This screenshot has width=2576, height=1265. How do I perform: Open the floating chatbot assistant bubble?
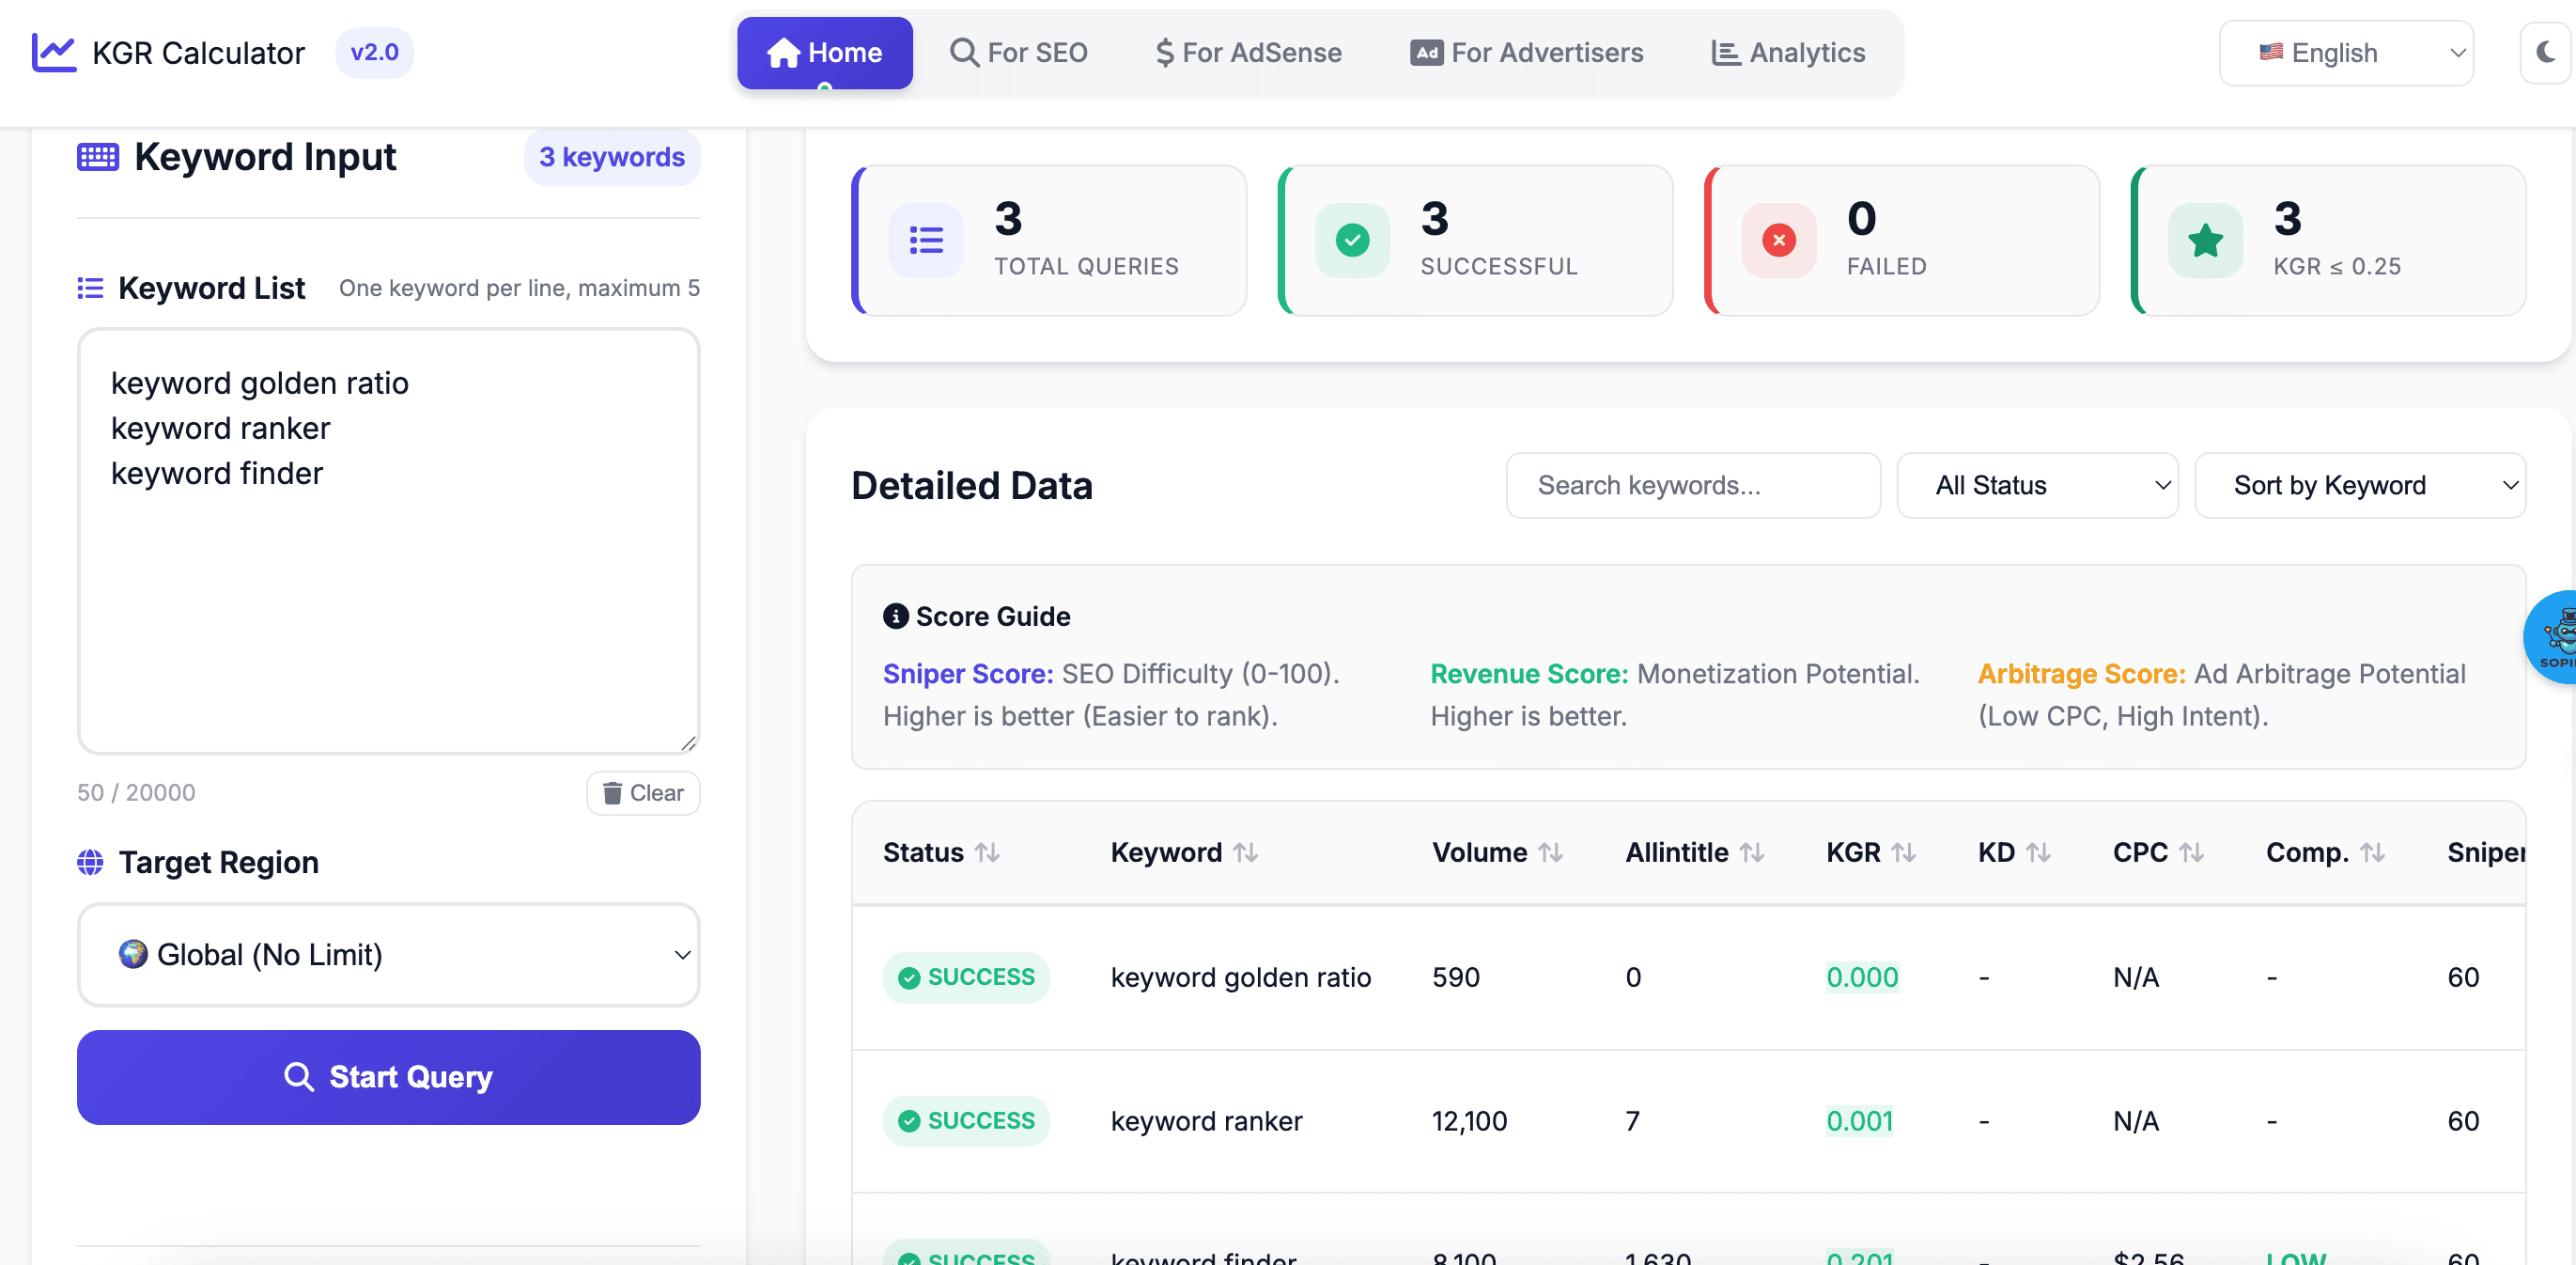tap(2553, 637)
